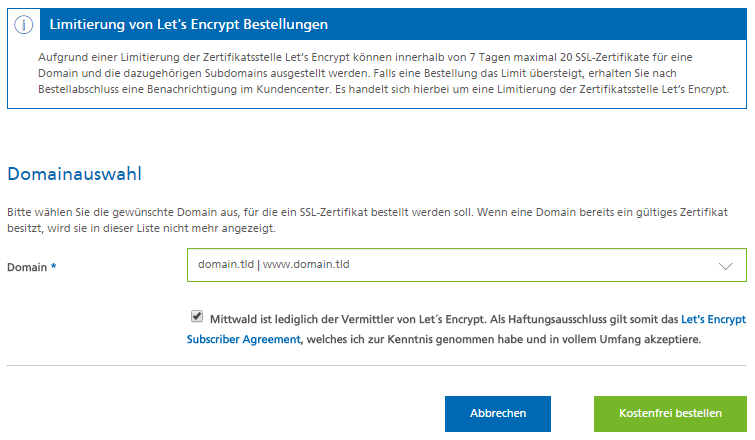Click the circled info icon in the notice
The height and width of the screenshot is (440, 755).
click(24, 24)
